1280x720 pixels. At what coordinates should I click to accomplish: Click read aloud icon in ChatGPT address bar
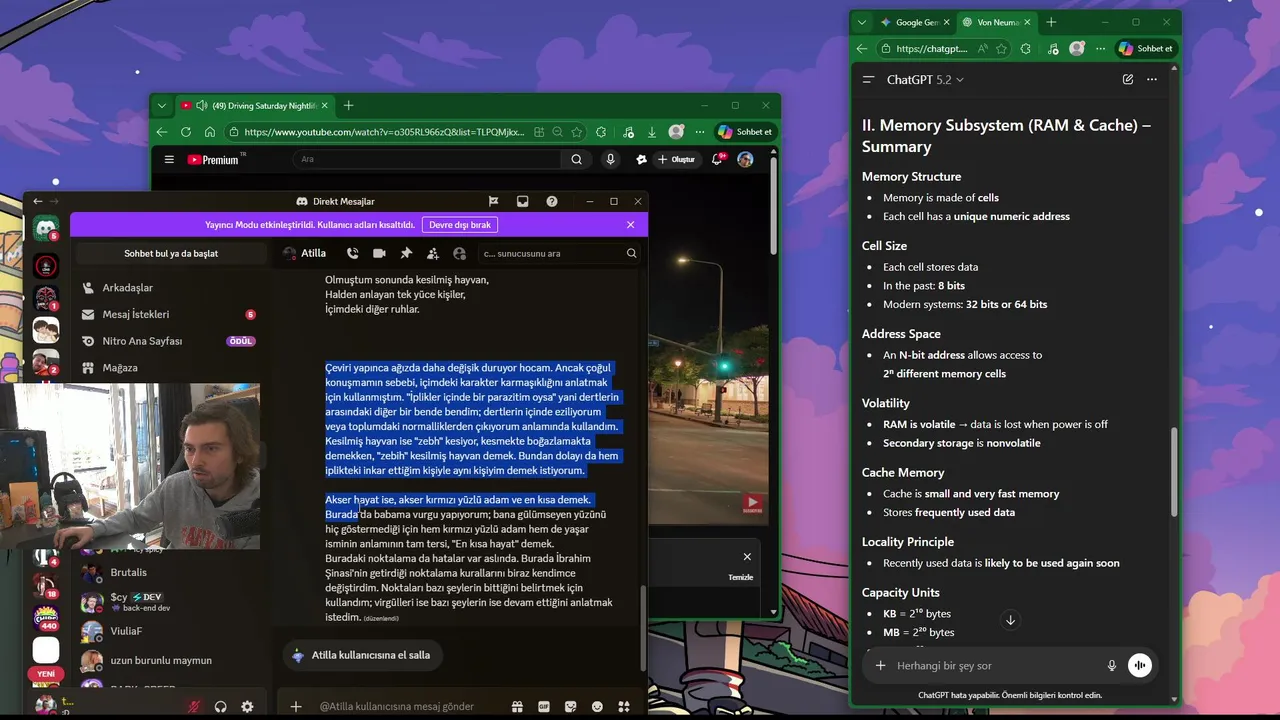[983, 48]
